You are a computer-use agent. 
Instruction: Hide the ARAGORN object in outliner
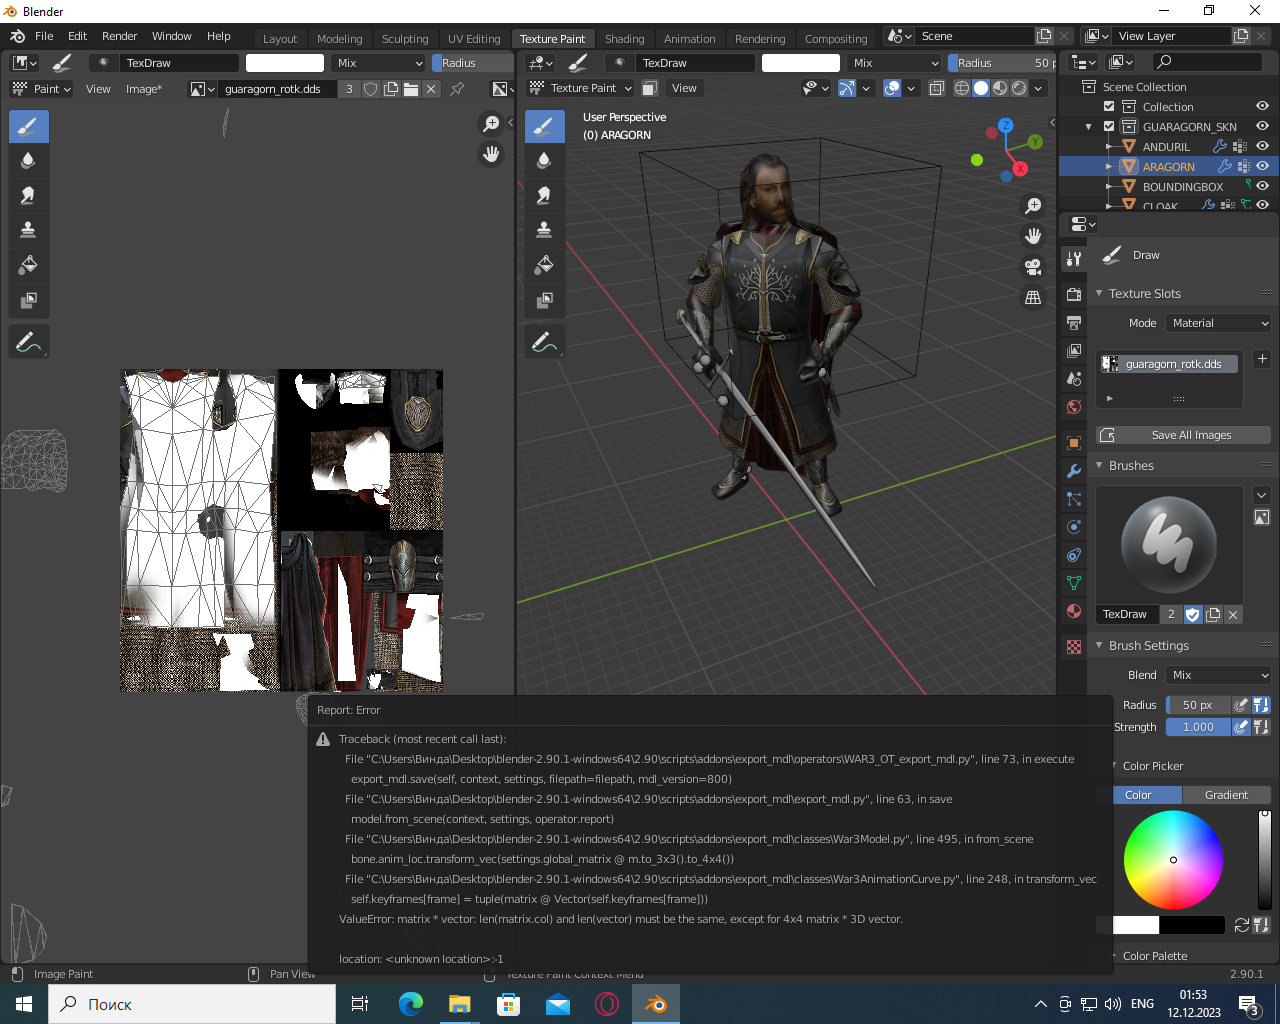click(1262, 166)
